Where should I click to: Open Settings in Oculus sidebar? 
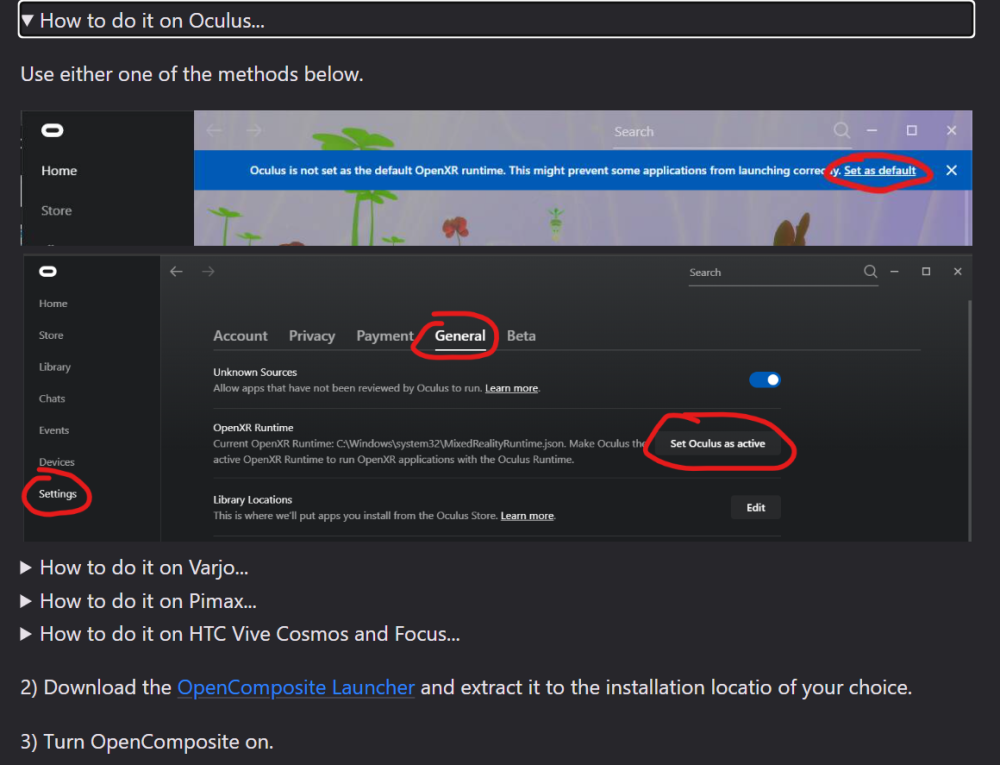tap(57, 494)
